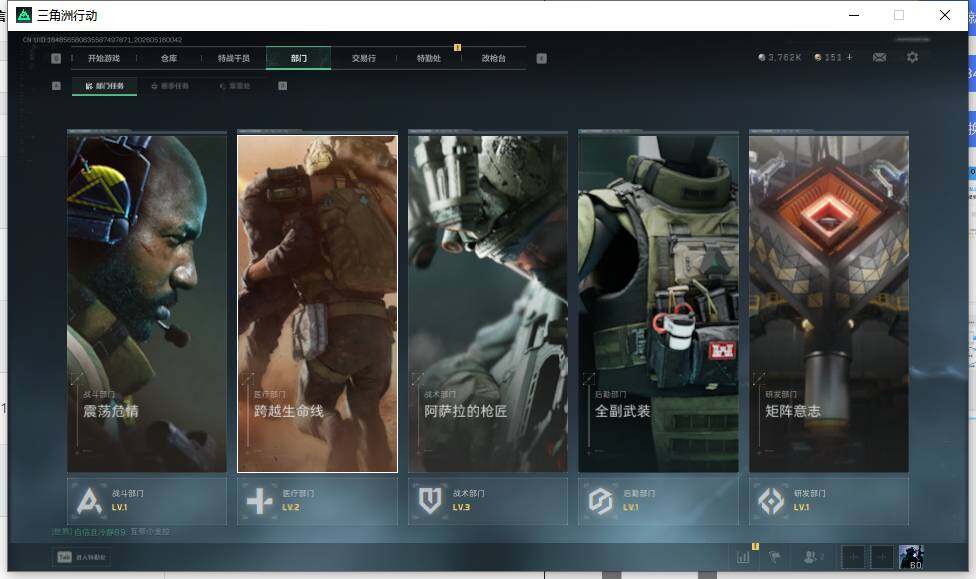Image resolution: width=976 pixels, height=579 pixels.
Task: Click the world chat message line
Action: coord(111,532)
